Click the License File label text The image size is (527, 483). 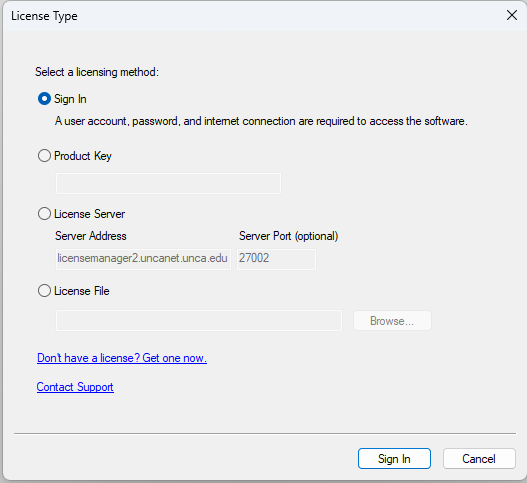[82, 291]
